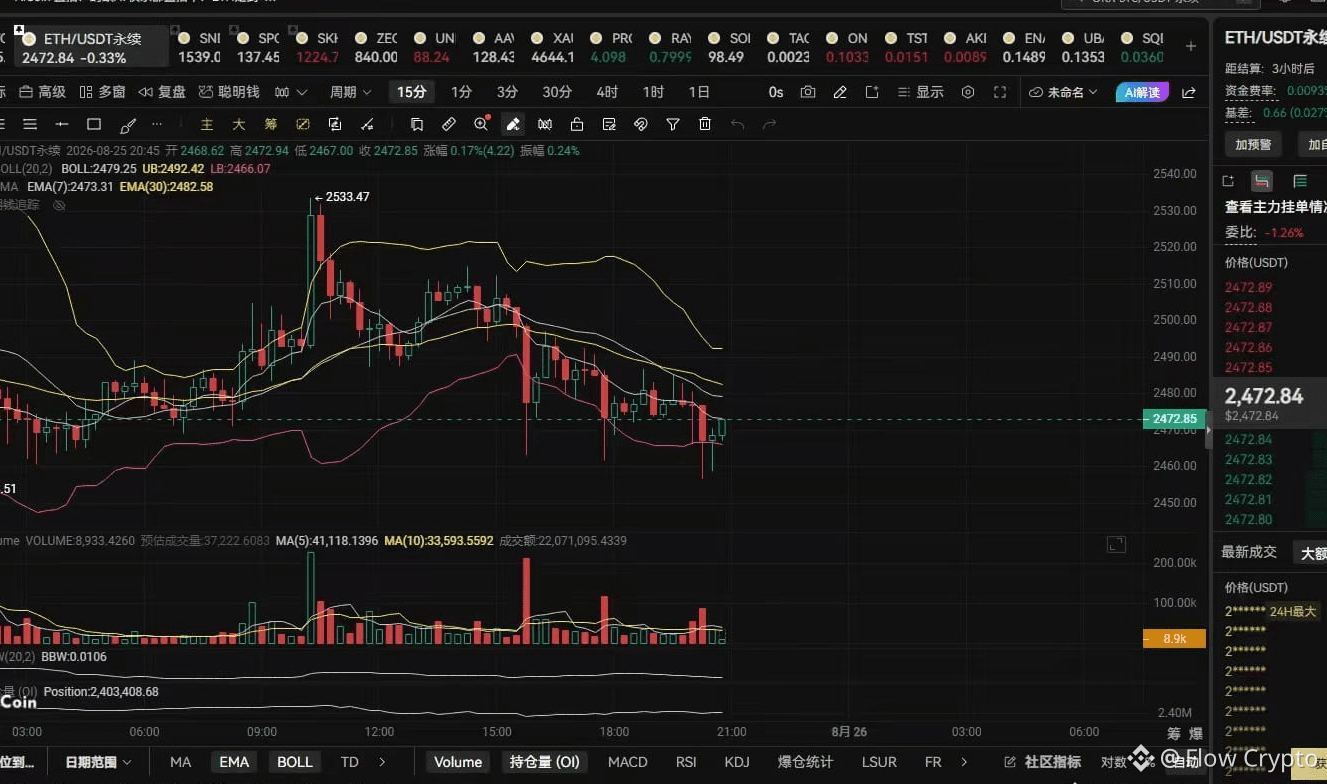This screenshot has height=784, width=1327.
Task: Select the red-green order book view icon
Action: point(1262,181)
